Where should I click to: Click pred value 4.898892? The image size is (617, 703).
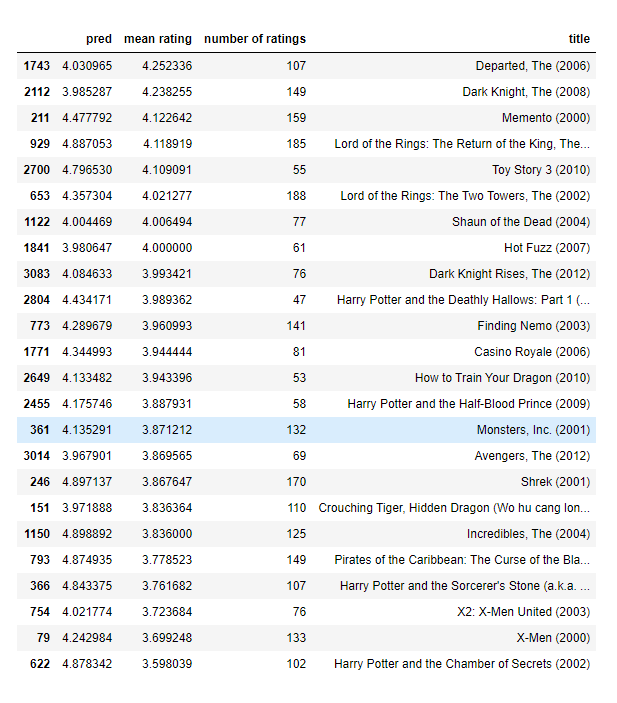click(x=87, y=534)
